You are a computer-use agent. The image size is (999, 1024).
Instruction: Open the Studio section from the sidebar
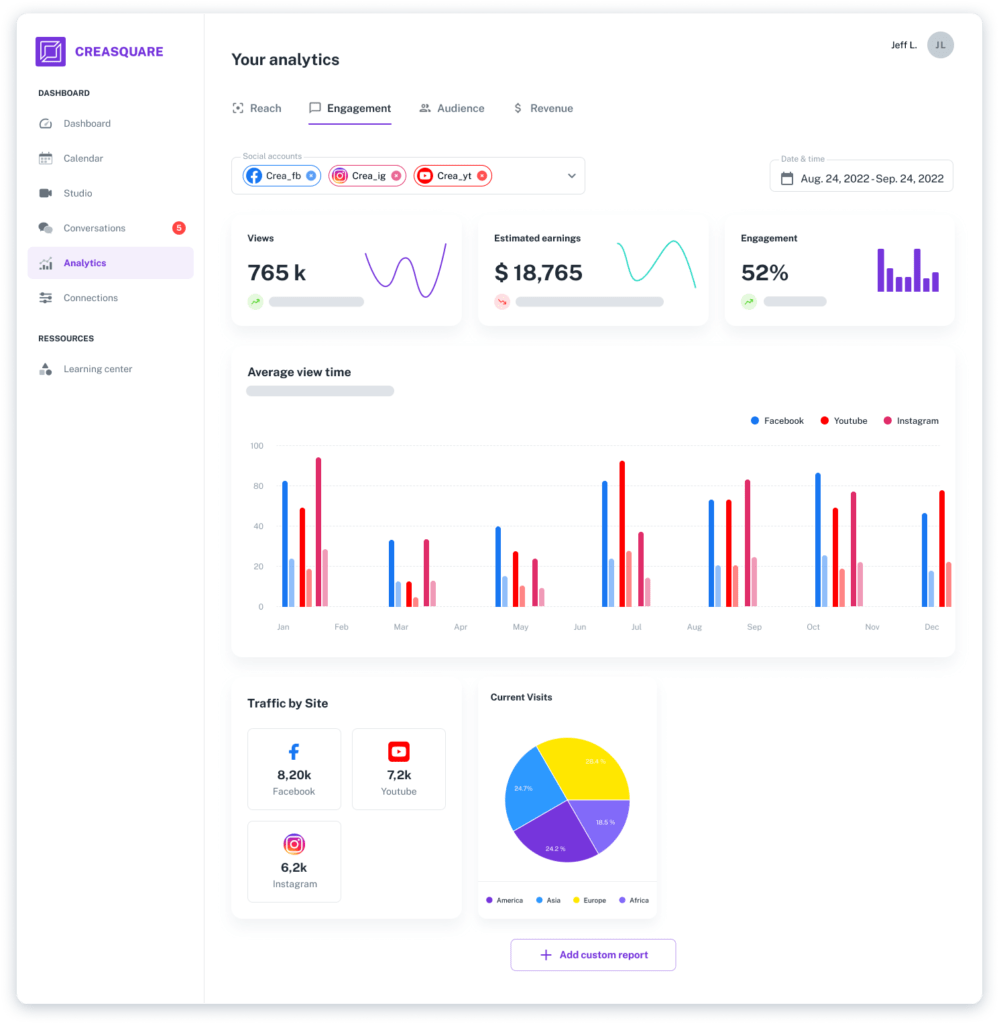(x=47, y=193)
